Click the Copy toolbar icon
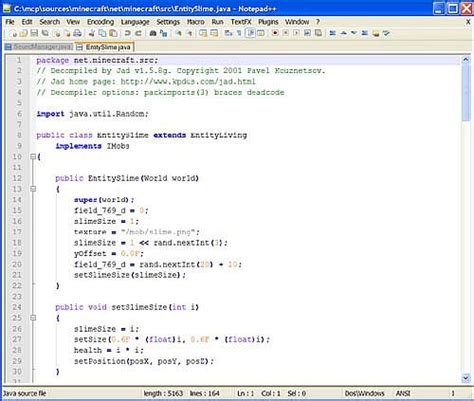 click(102, 33)
